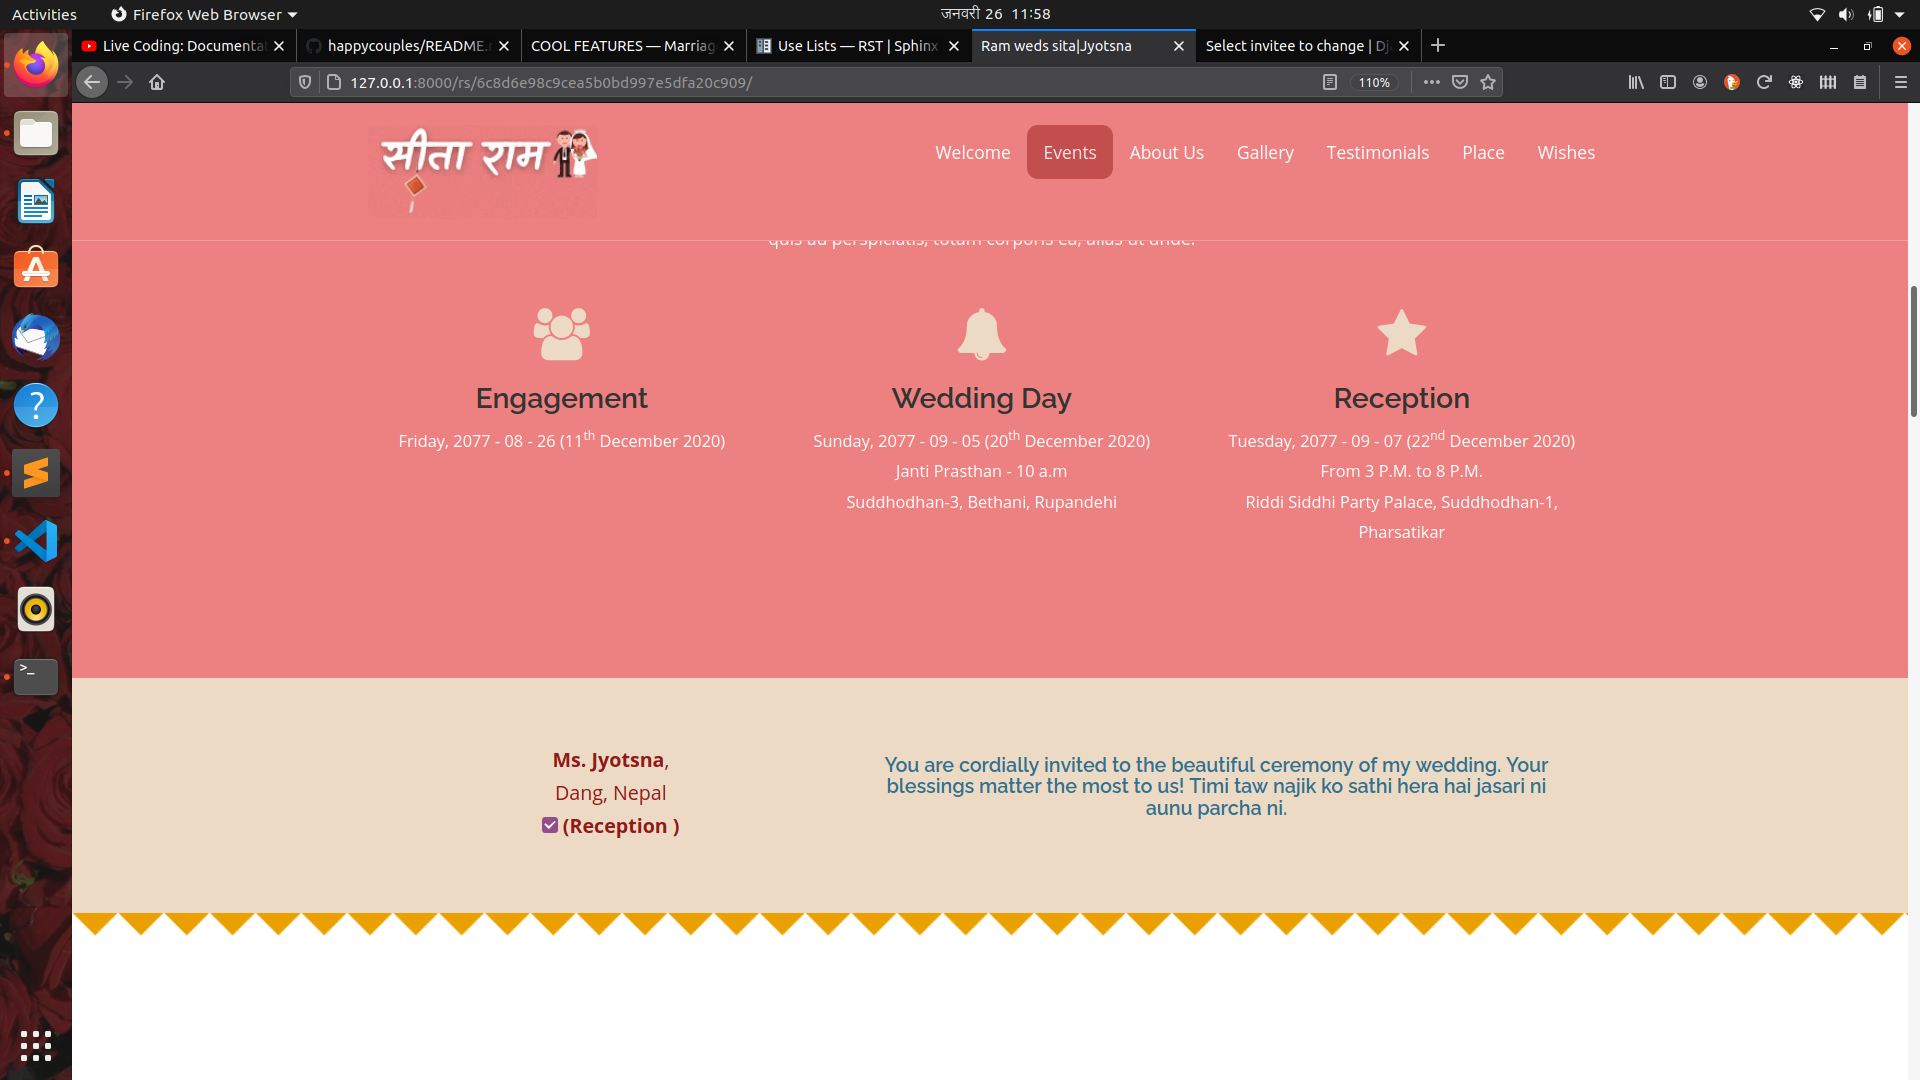
Task: Click the Welcome navigation link
Action: [972, 153]
